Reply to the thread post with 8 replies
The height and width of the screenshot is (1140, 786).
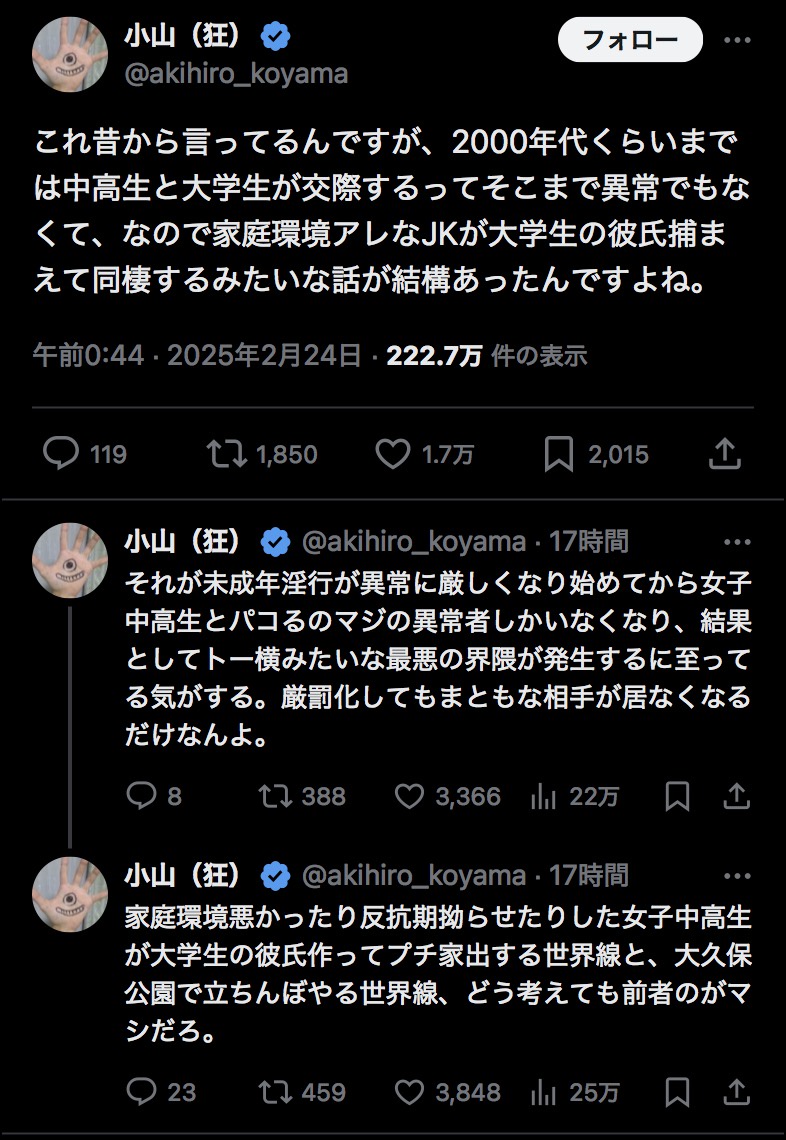click(x=140, y=796)
